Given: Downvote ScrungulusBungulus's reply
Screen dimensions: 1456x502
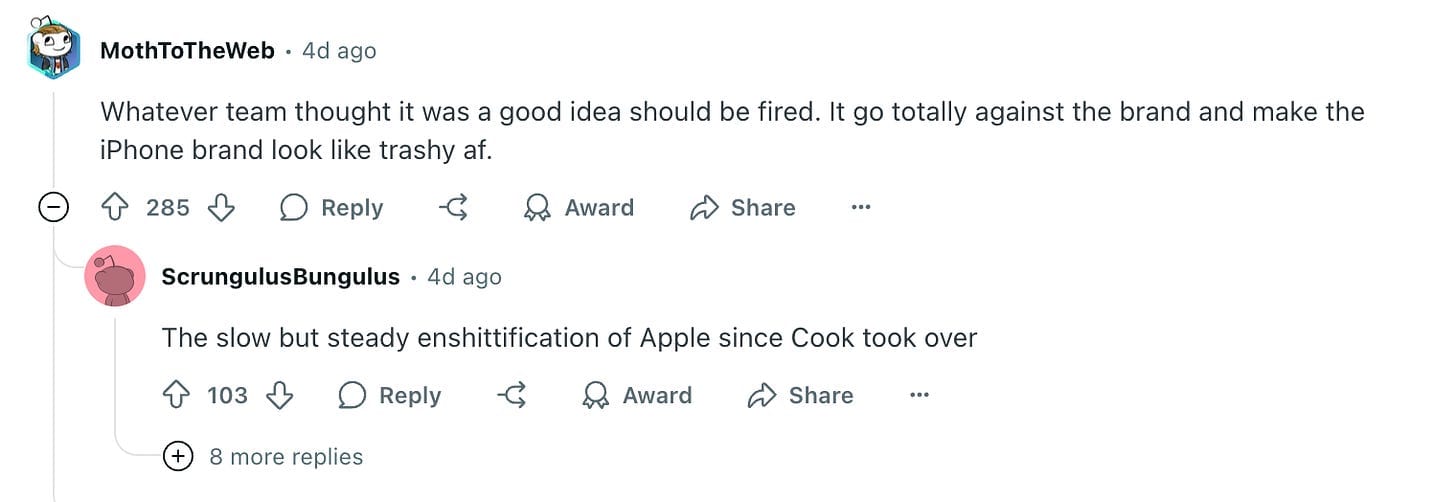Looking at the screenshot, I should [280, 396].
